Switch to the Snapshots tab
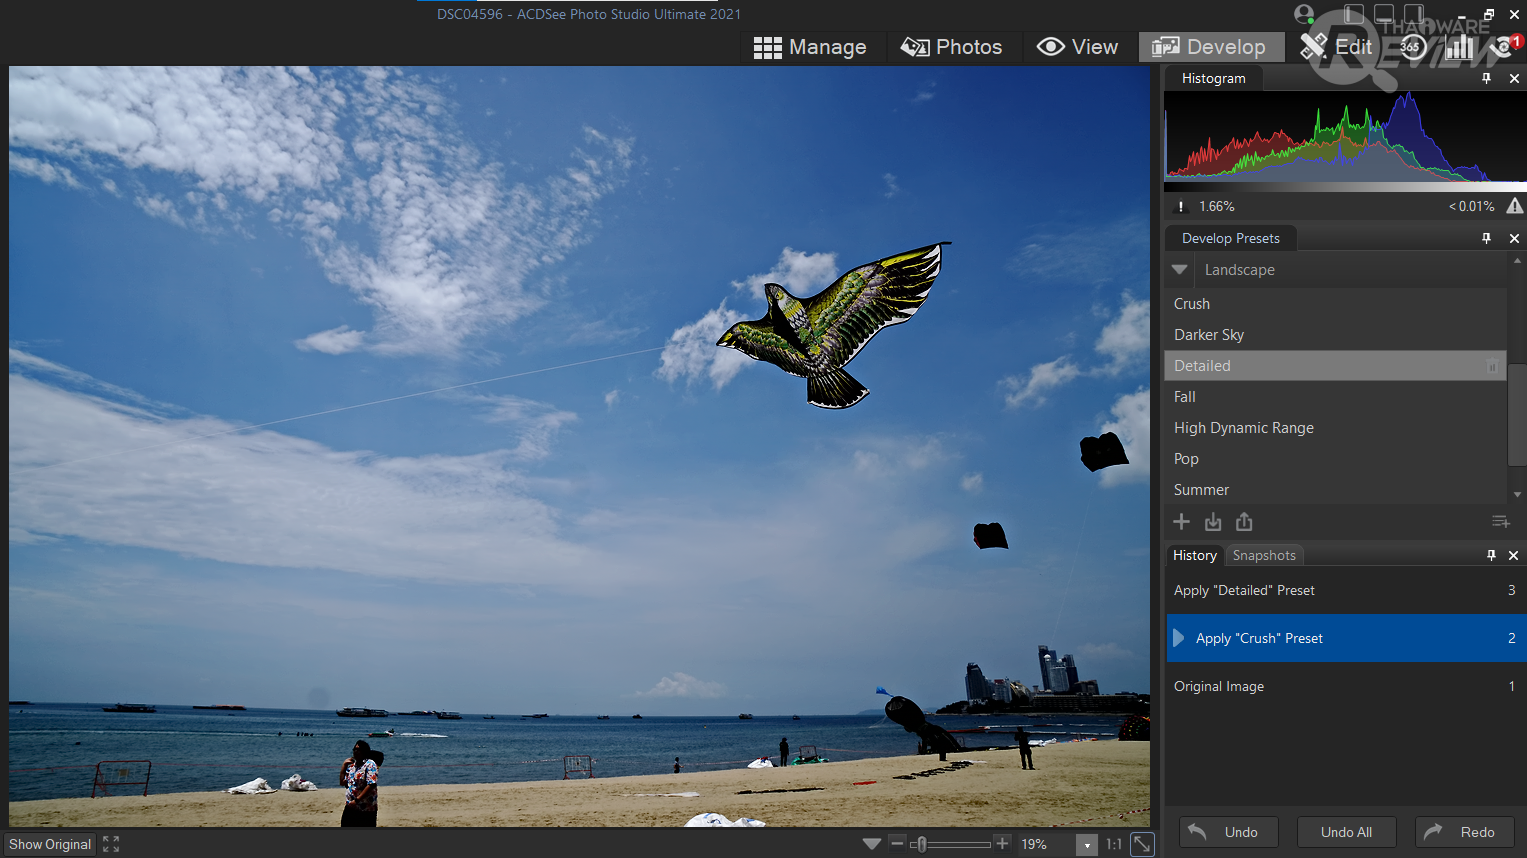1527x858 pixels. 1264,555
